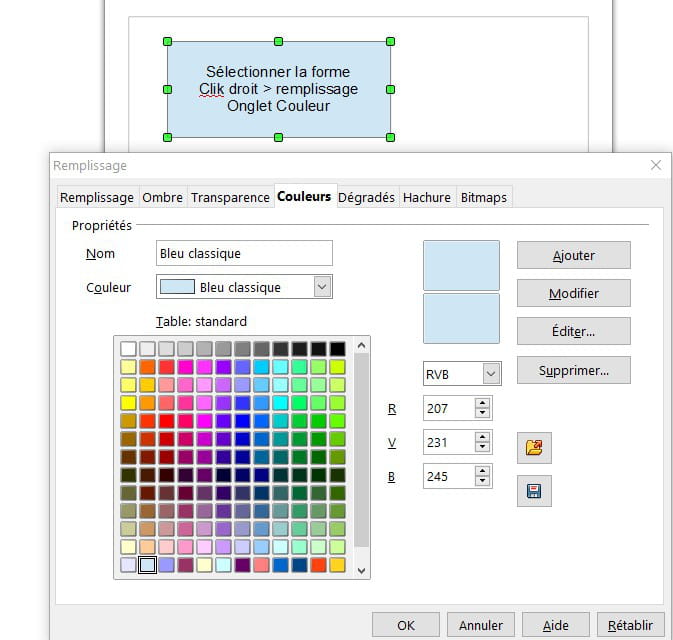Choose the dark purple swatch in the bottom row
673x640 pixels.
click(243, 565)
